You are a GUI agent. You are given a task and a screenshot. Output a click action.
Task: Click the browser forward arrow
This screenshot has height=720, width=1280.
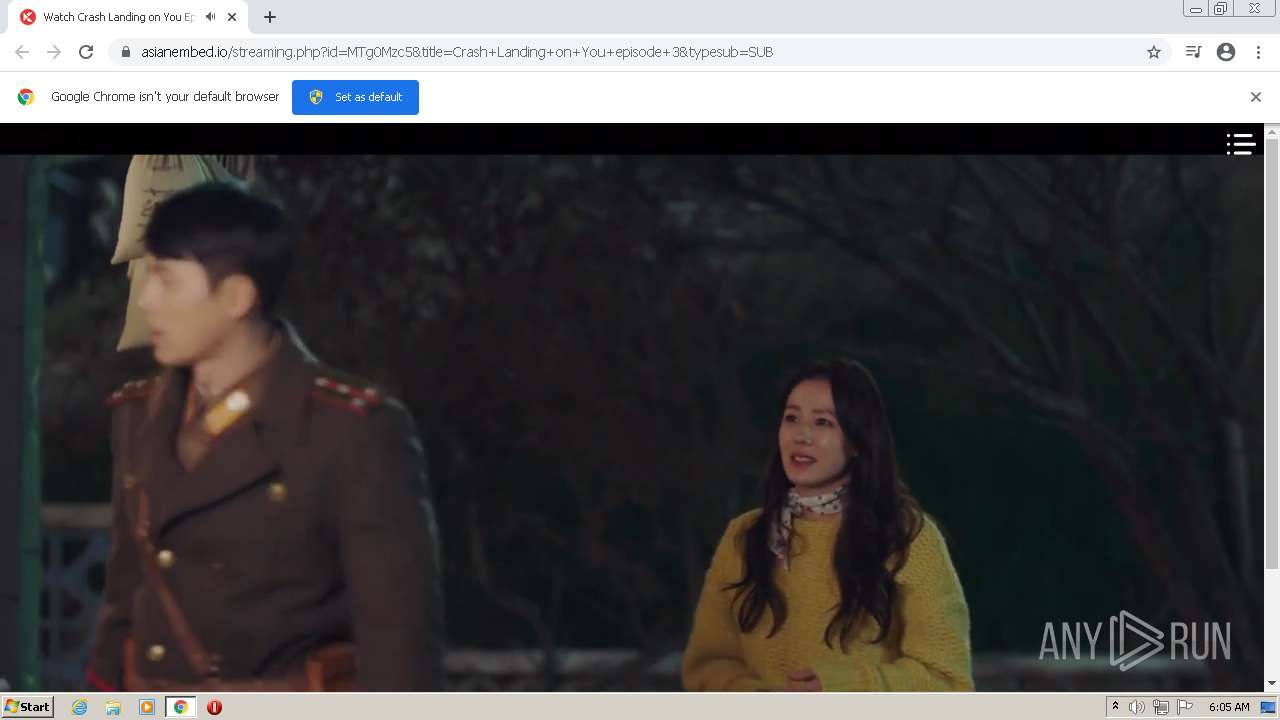click(54, 52)
